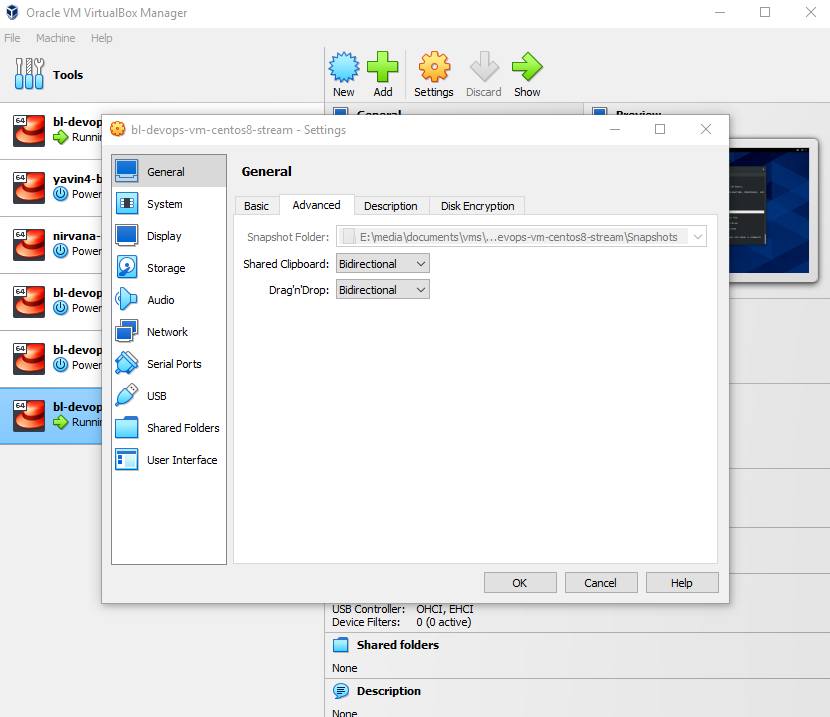This screenshot has height=717, width=830.
Task: Open the Help menu in the menu bar
Action: pyautogui.click(x=102, y=38)
